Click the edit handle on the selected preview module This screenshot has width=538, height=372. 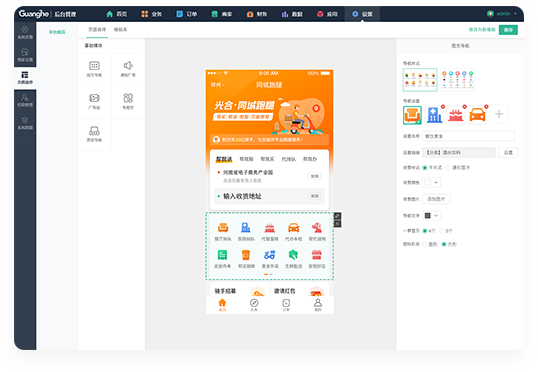click(x=337, y=216)
